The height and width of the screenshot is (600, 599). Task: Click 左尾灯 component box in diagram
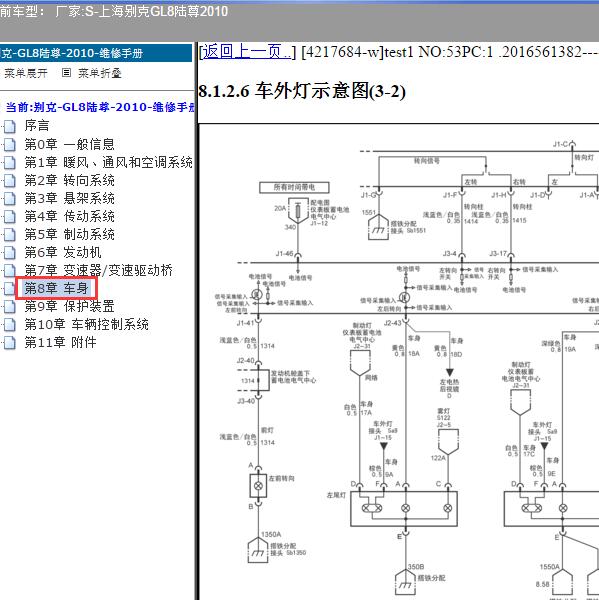click(404, 509)
